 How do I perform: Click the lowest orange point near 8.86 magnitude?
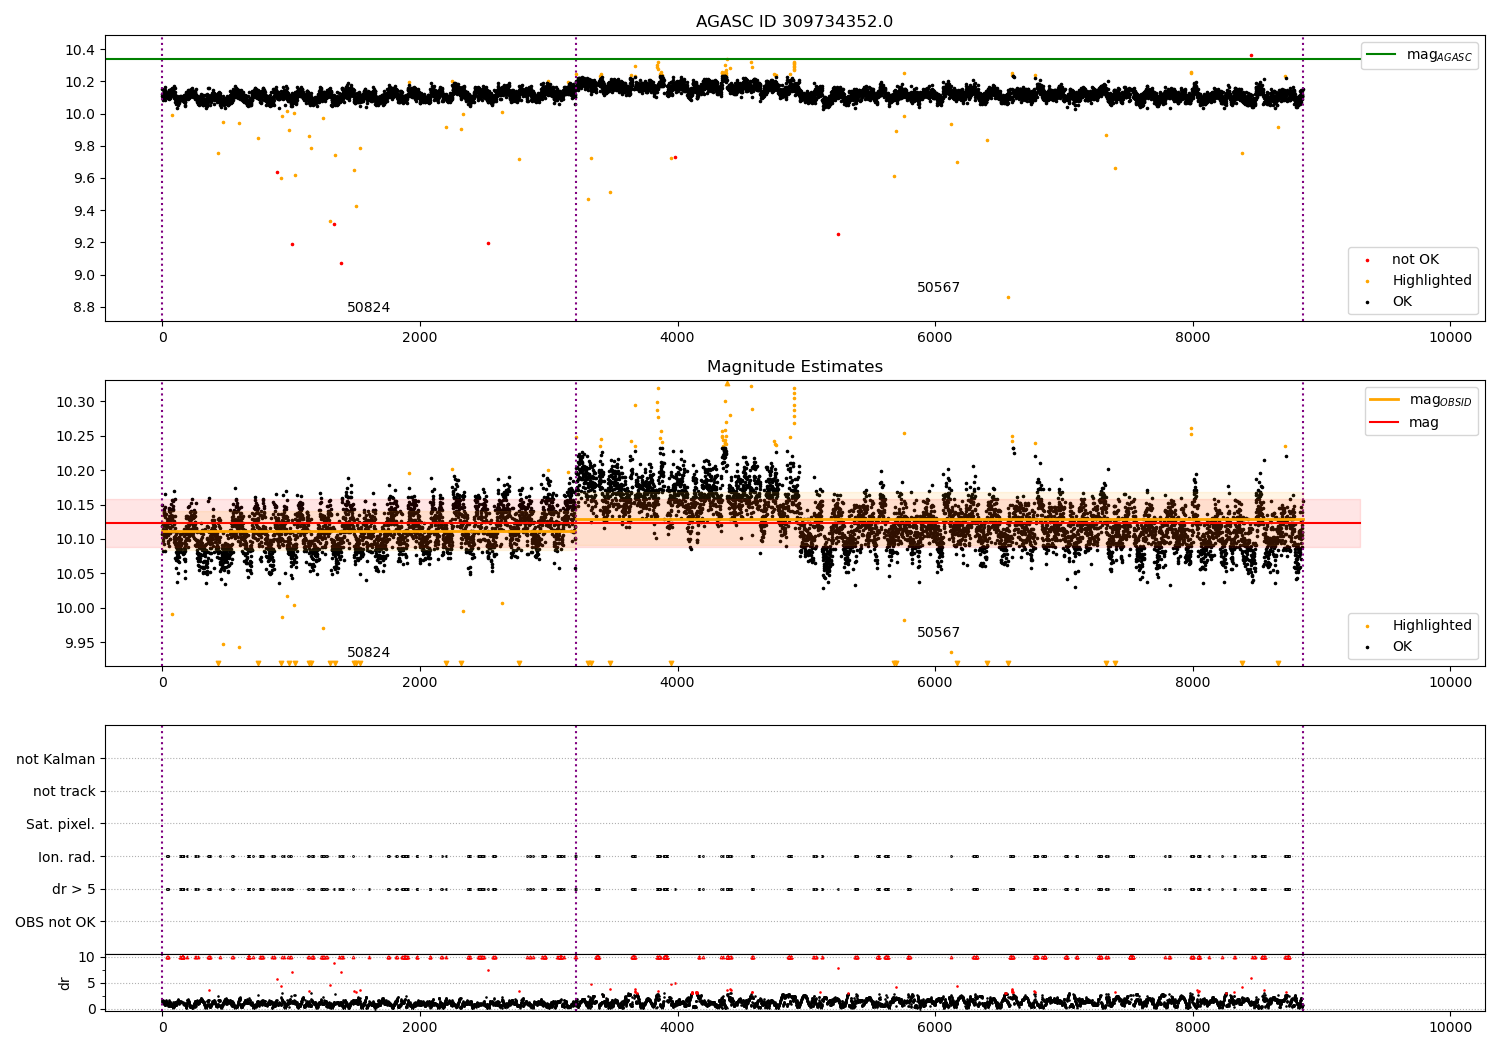coord(1008,297)
